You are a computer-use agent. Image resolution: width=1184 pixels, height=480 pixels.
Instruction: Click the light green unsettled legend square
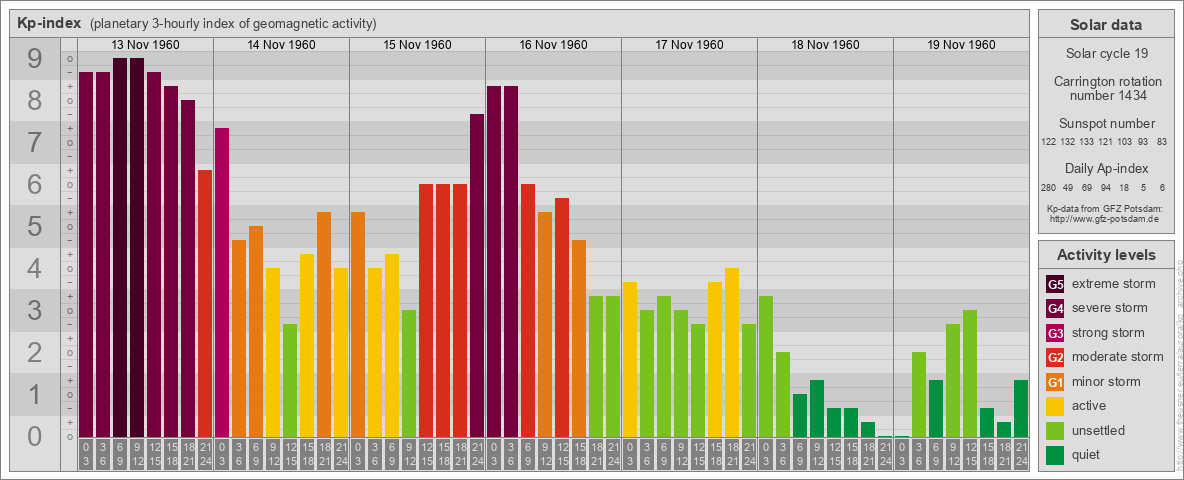[1055, 431]
